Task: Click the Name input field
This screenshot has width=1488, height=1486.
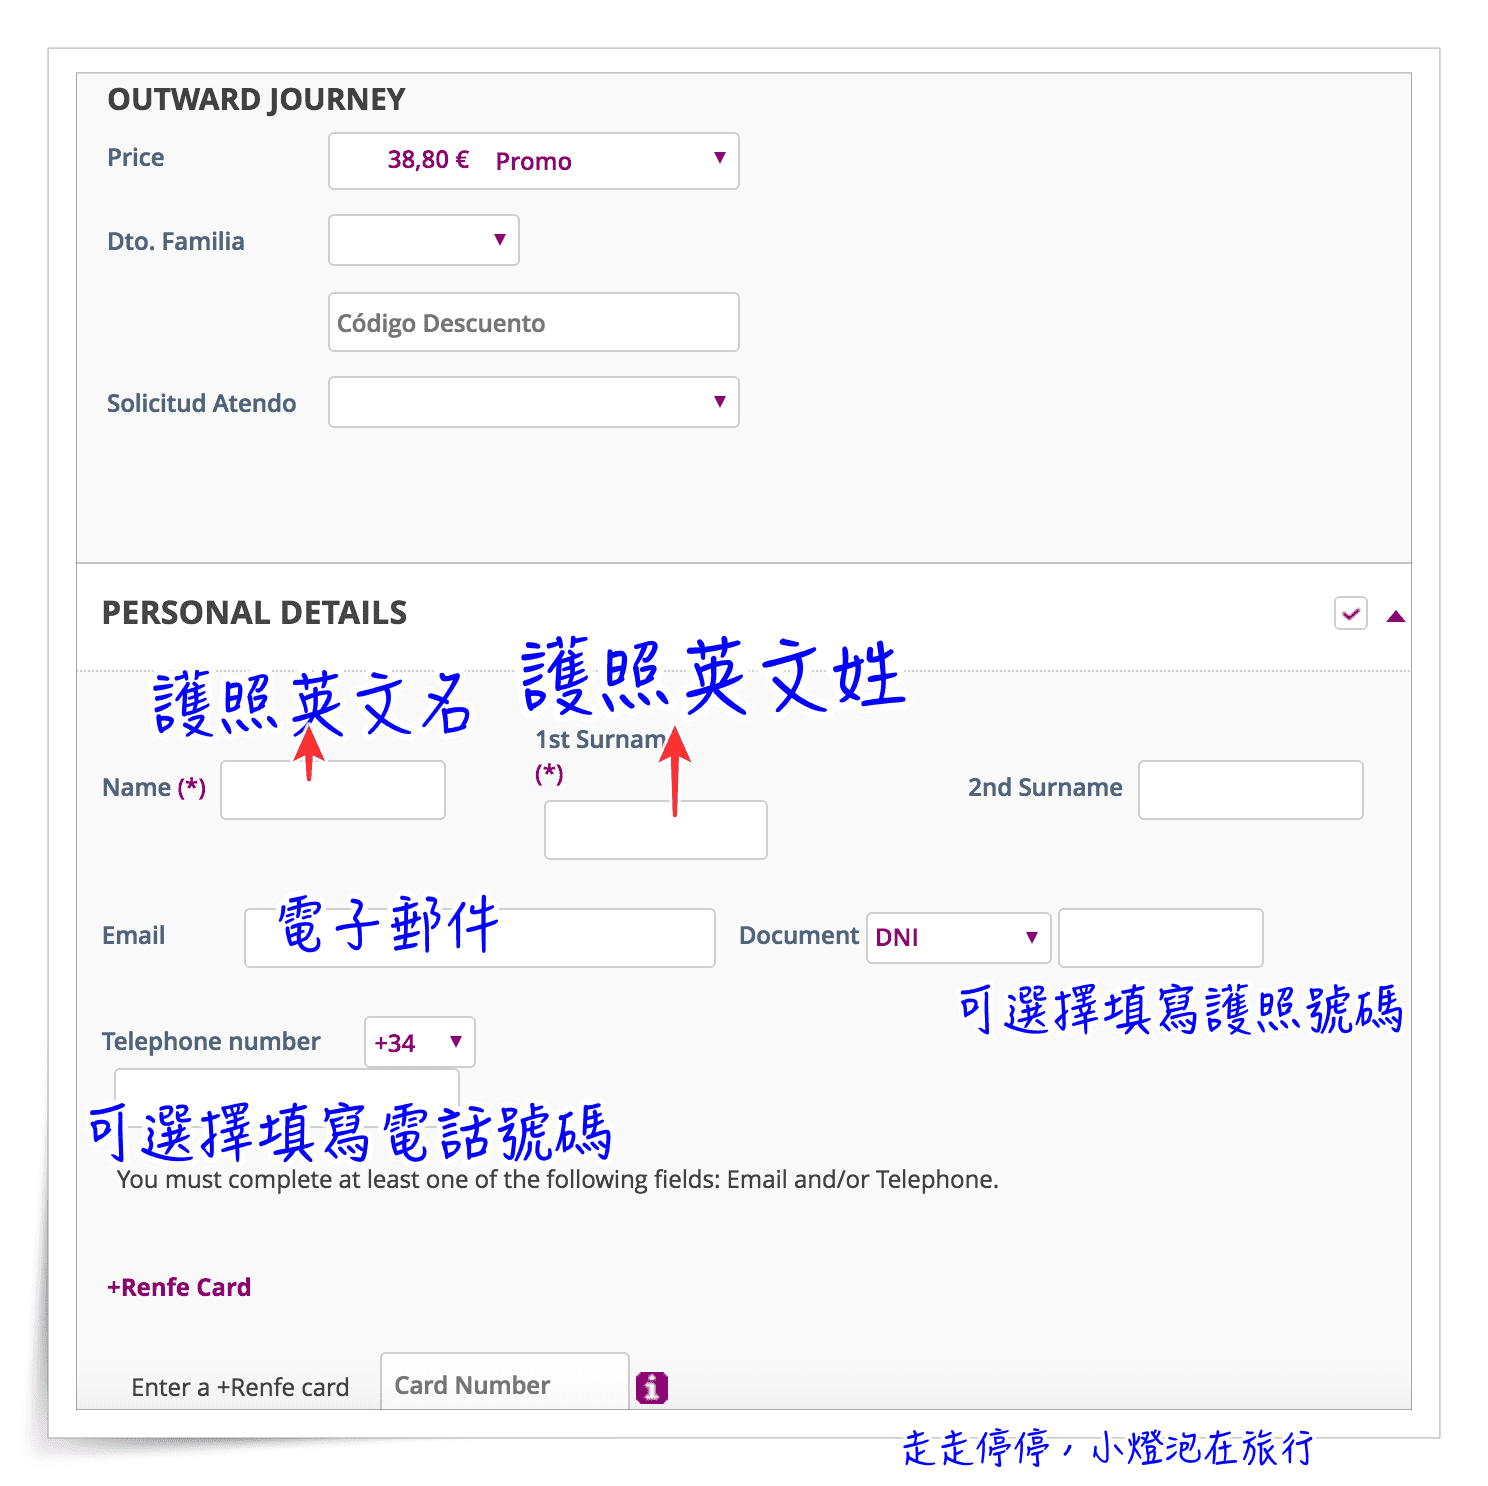Action: coord(333,790)
